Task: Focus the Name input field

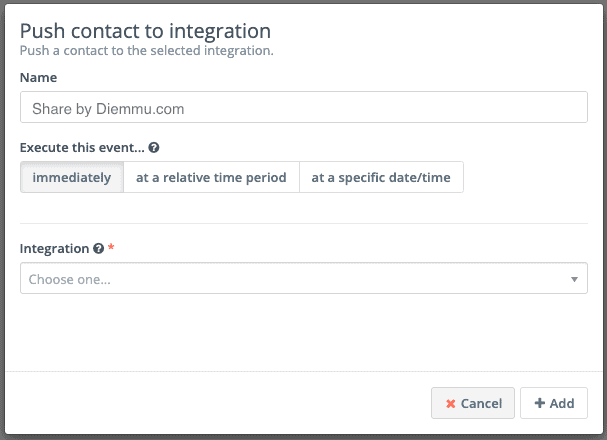Action: click(x=303, y=108)
